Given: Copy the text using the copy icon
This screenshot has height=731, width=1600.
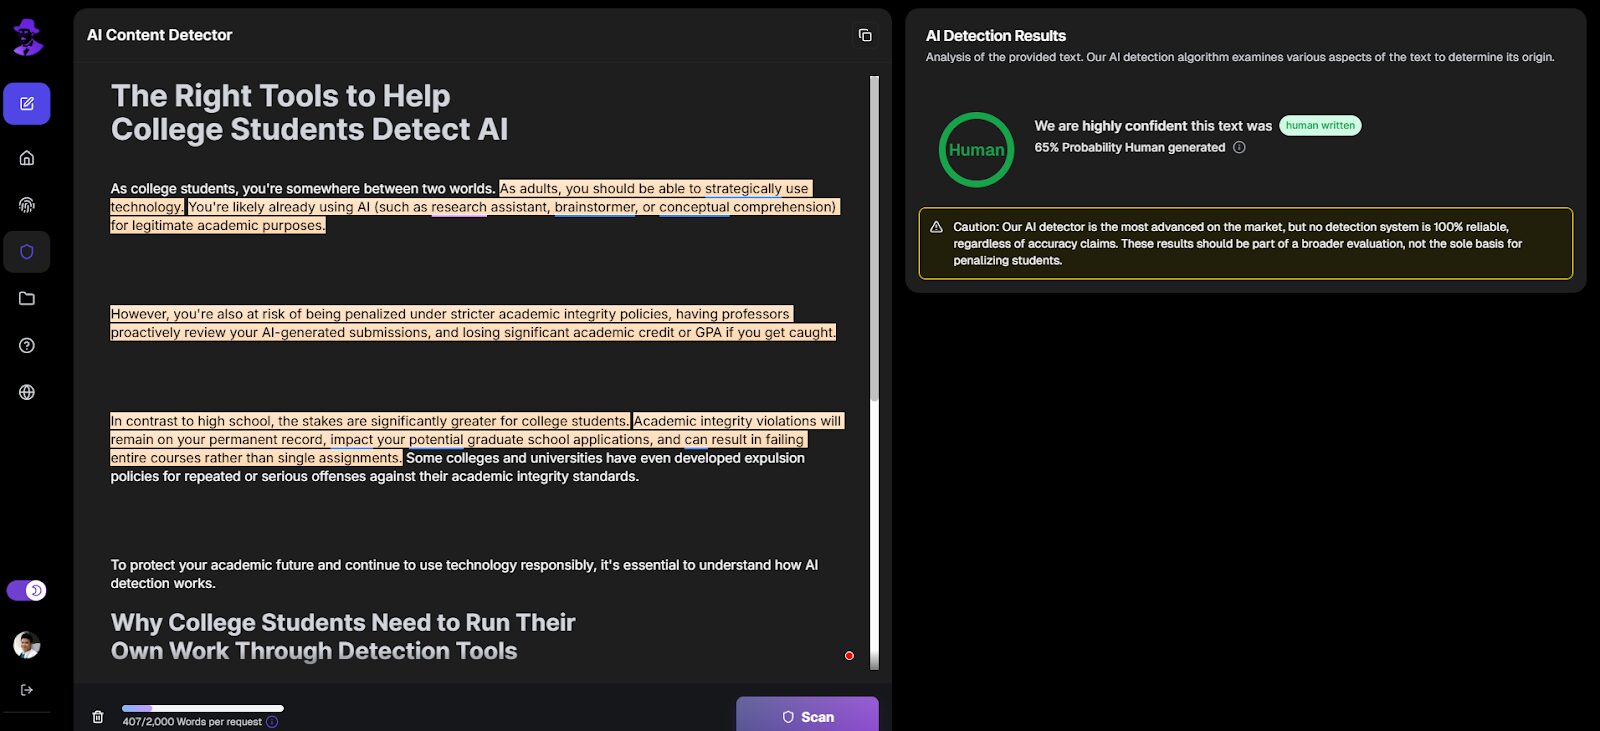Looking at the screenshot, I should pyautogui.click(x=865, y=35).
